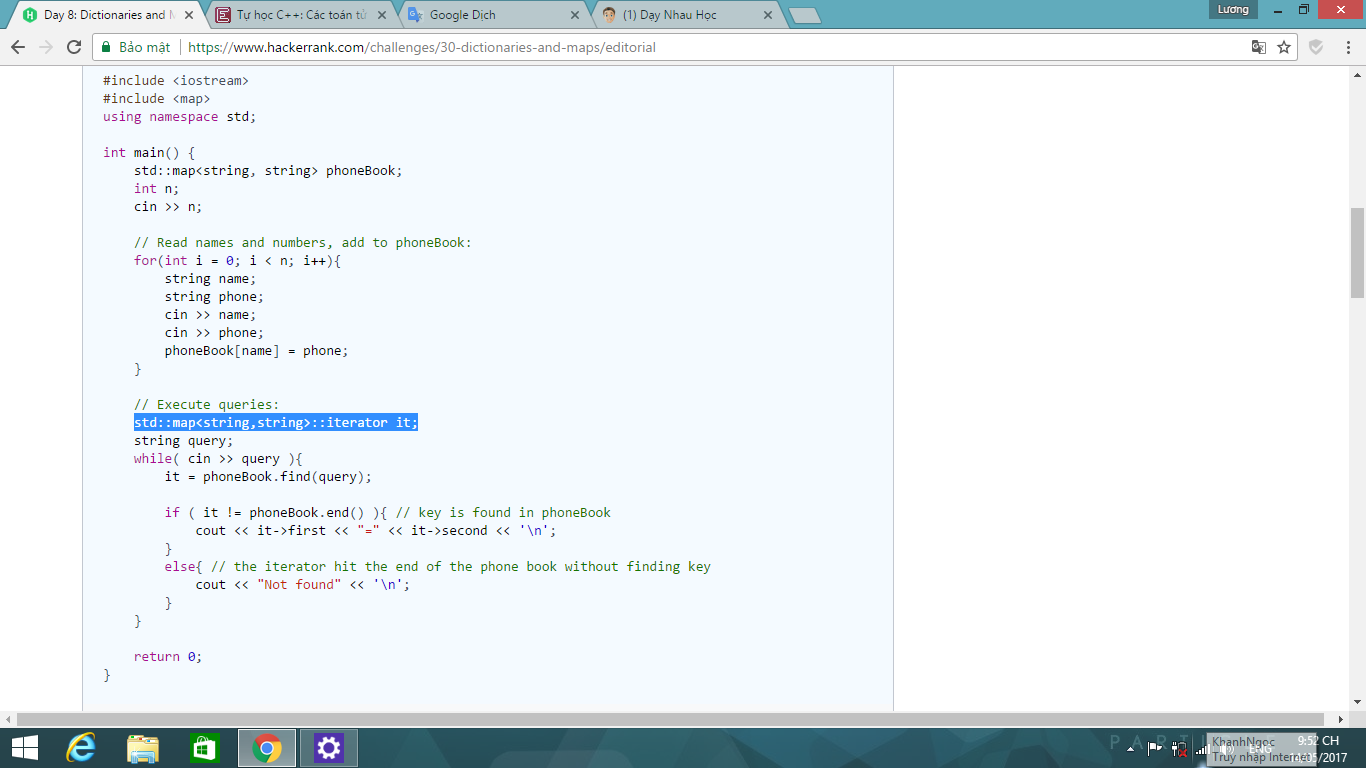Click the browser reload button

(74, 47)
